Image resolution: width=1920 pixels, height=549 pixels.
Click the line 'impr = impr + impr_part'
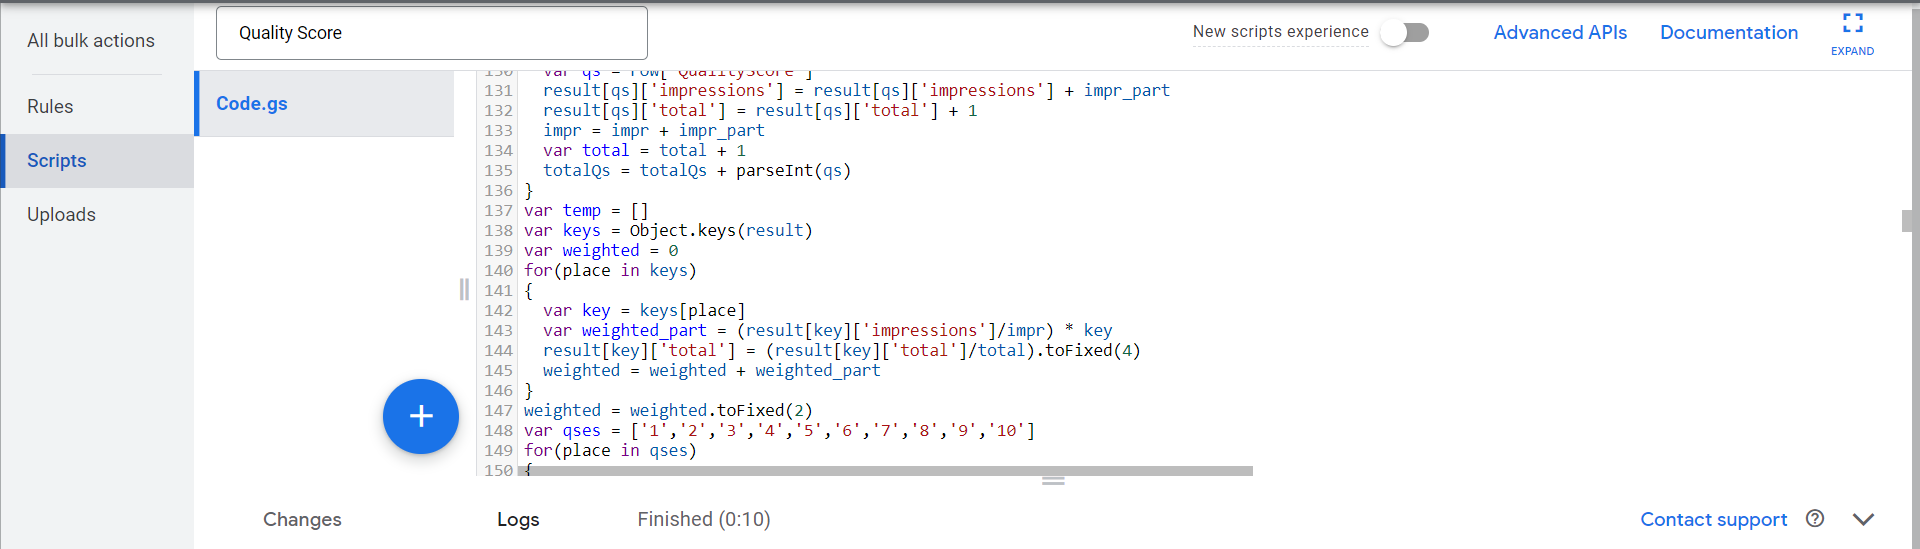click(x=654, y=130)
